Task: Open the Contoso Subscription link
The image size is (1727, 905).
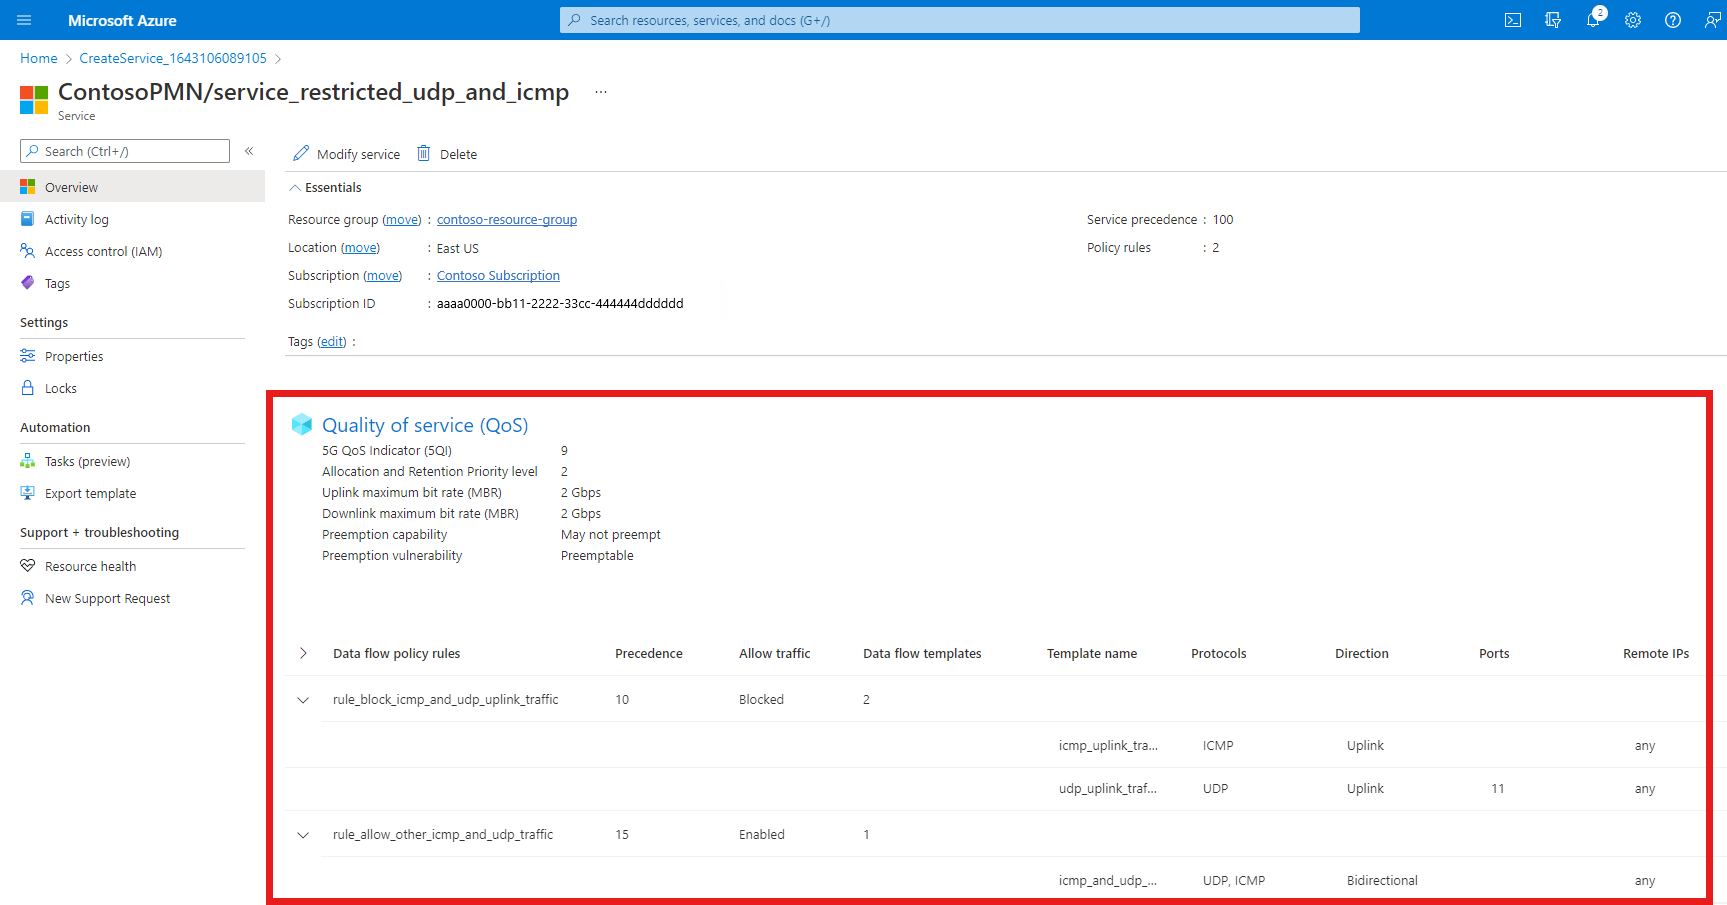Action: pos(498,275)
